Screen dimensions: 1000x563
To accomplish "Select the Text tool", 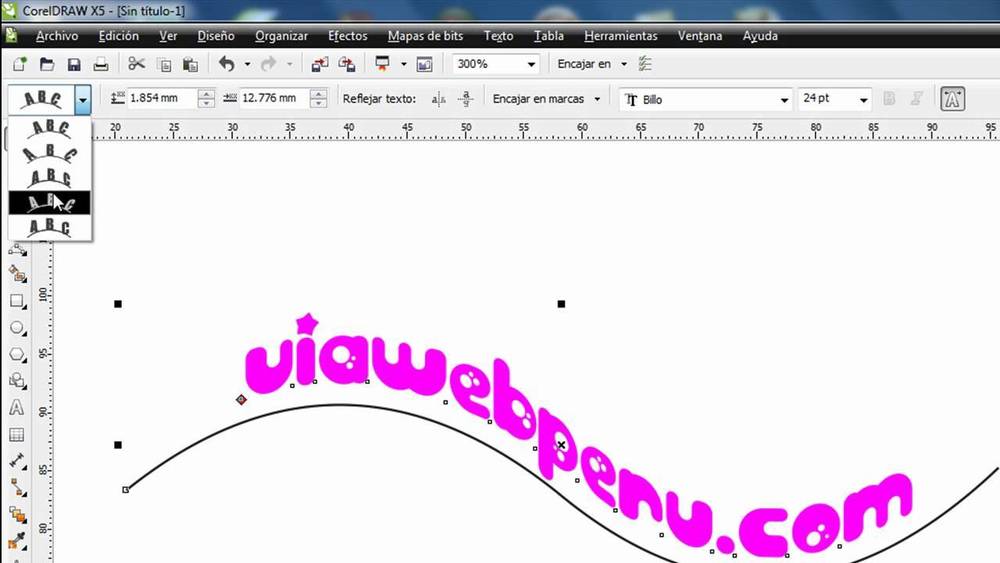I will (17, 407).
